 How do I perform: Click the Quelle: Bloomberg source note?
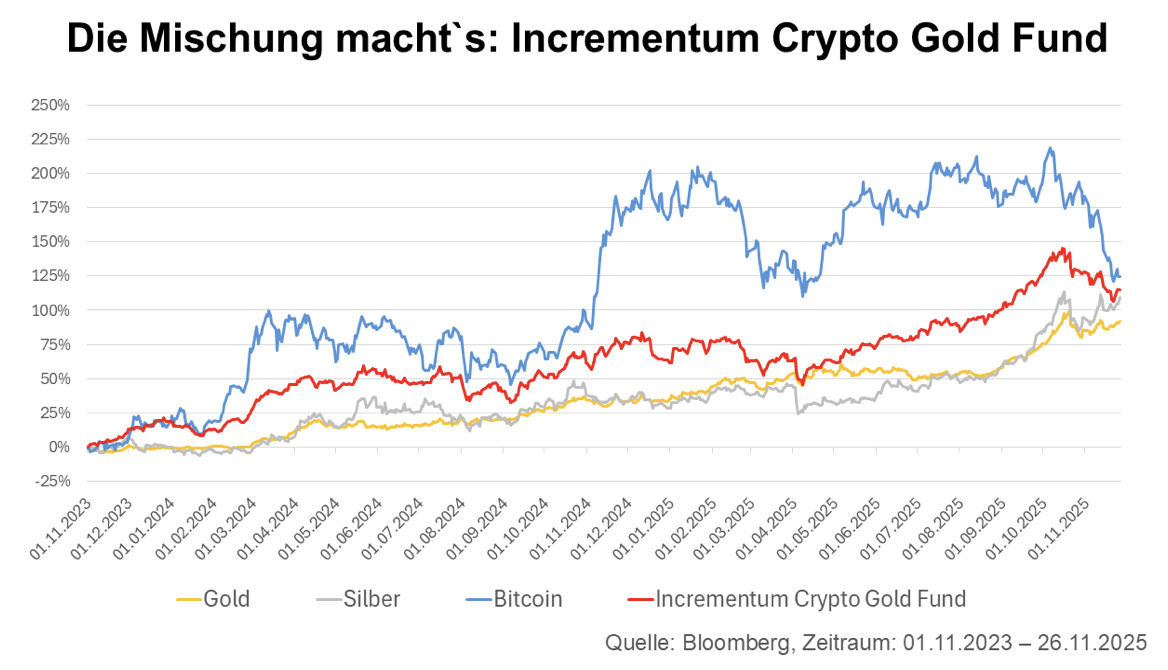[876, 643]
